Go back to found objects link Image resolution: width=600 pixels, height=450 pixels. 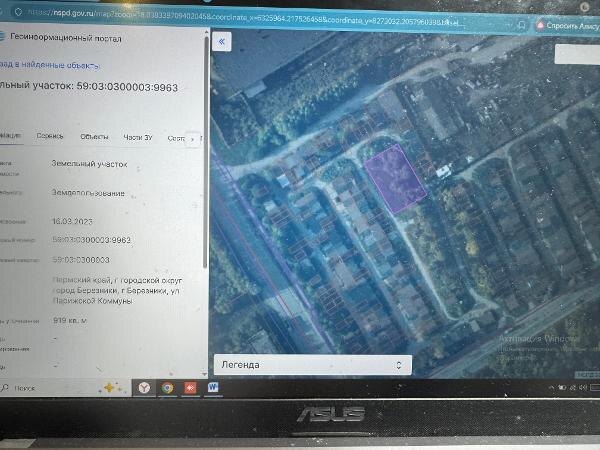50,65
